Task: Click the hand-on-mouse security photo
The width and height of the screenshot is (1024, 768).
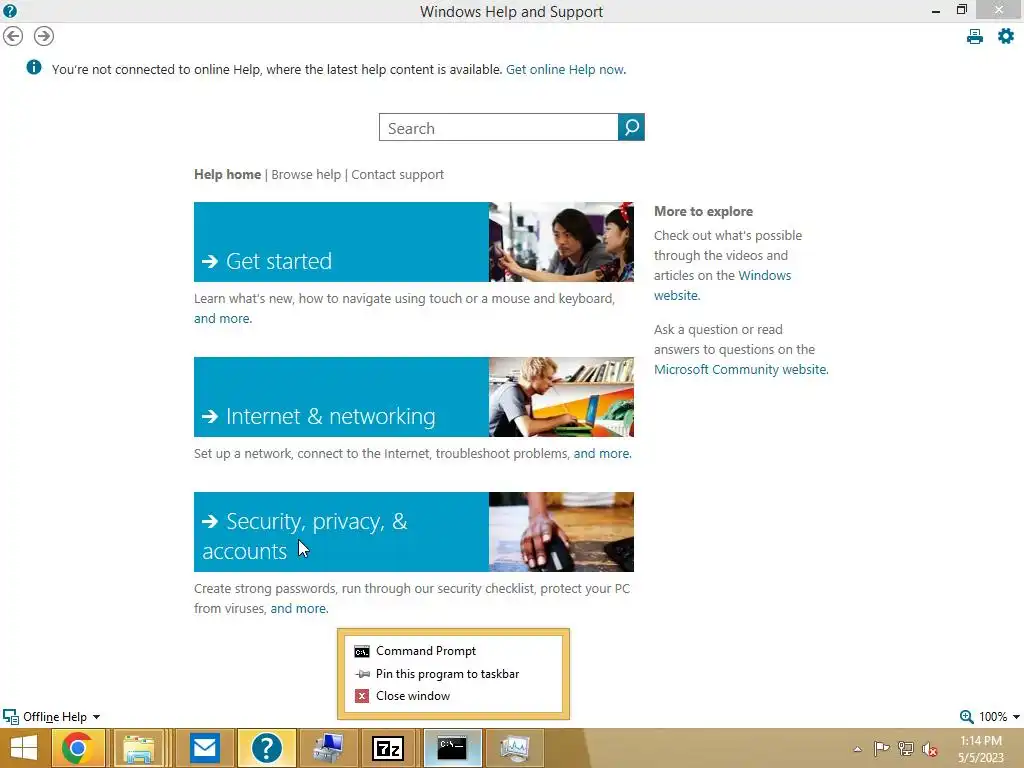Action: [561, 532]
